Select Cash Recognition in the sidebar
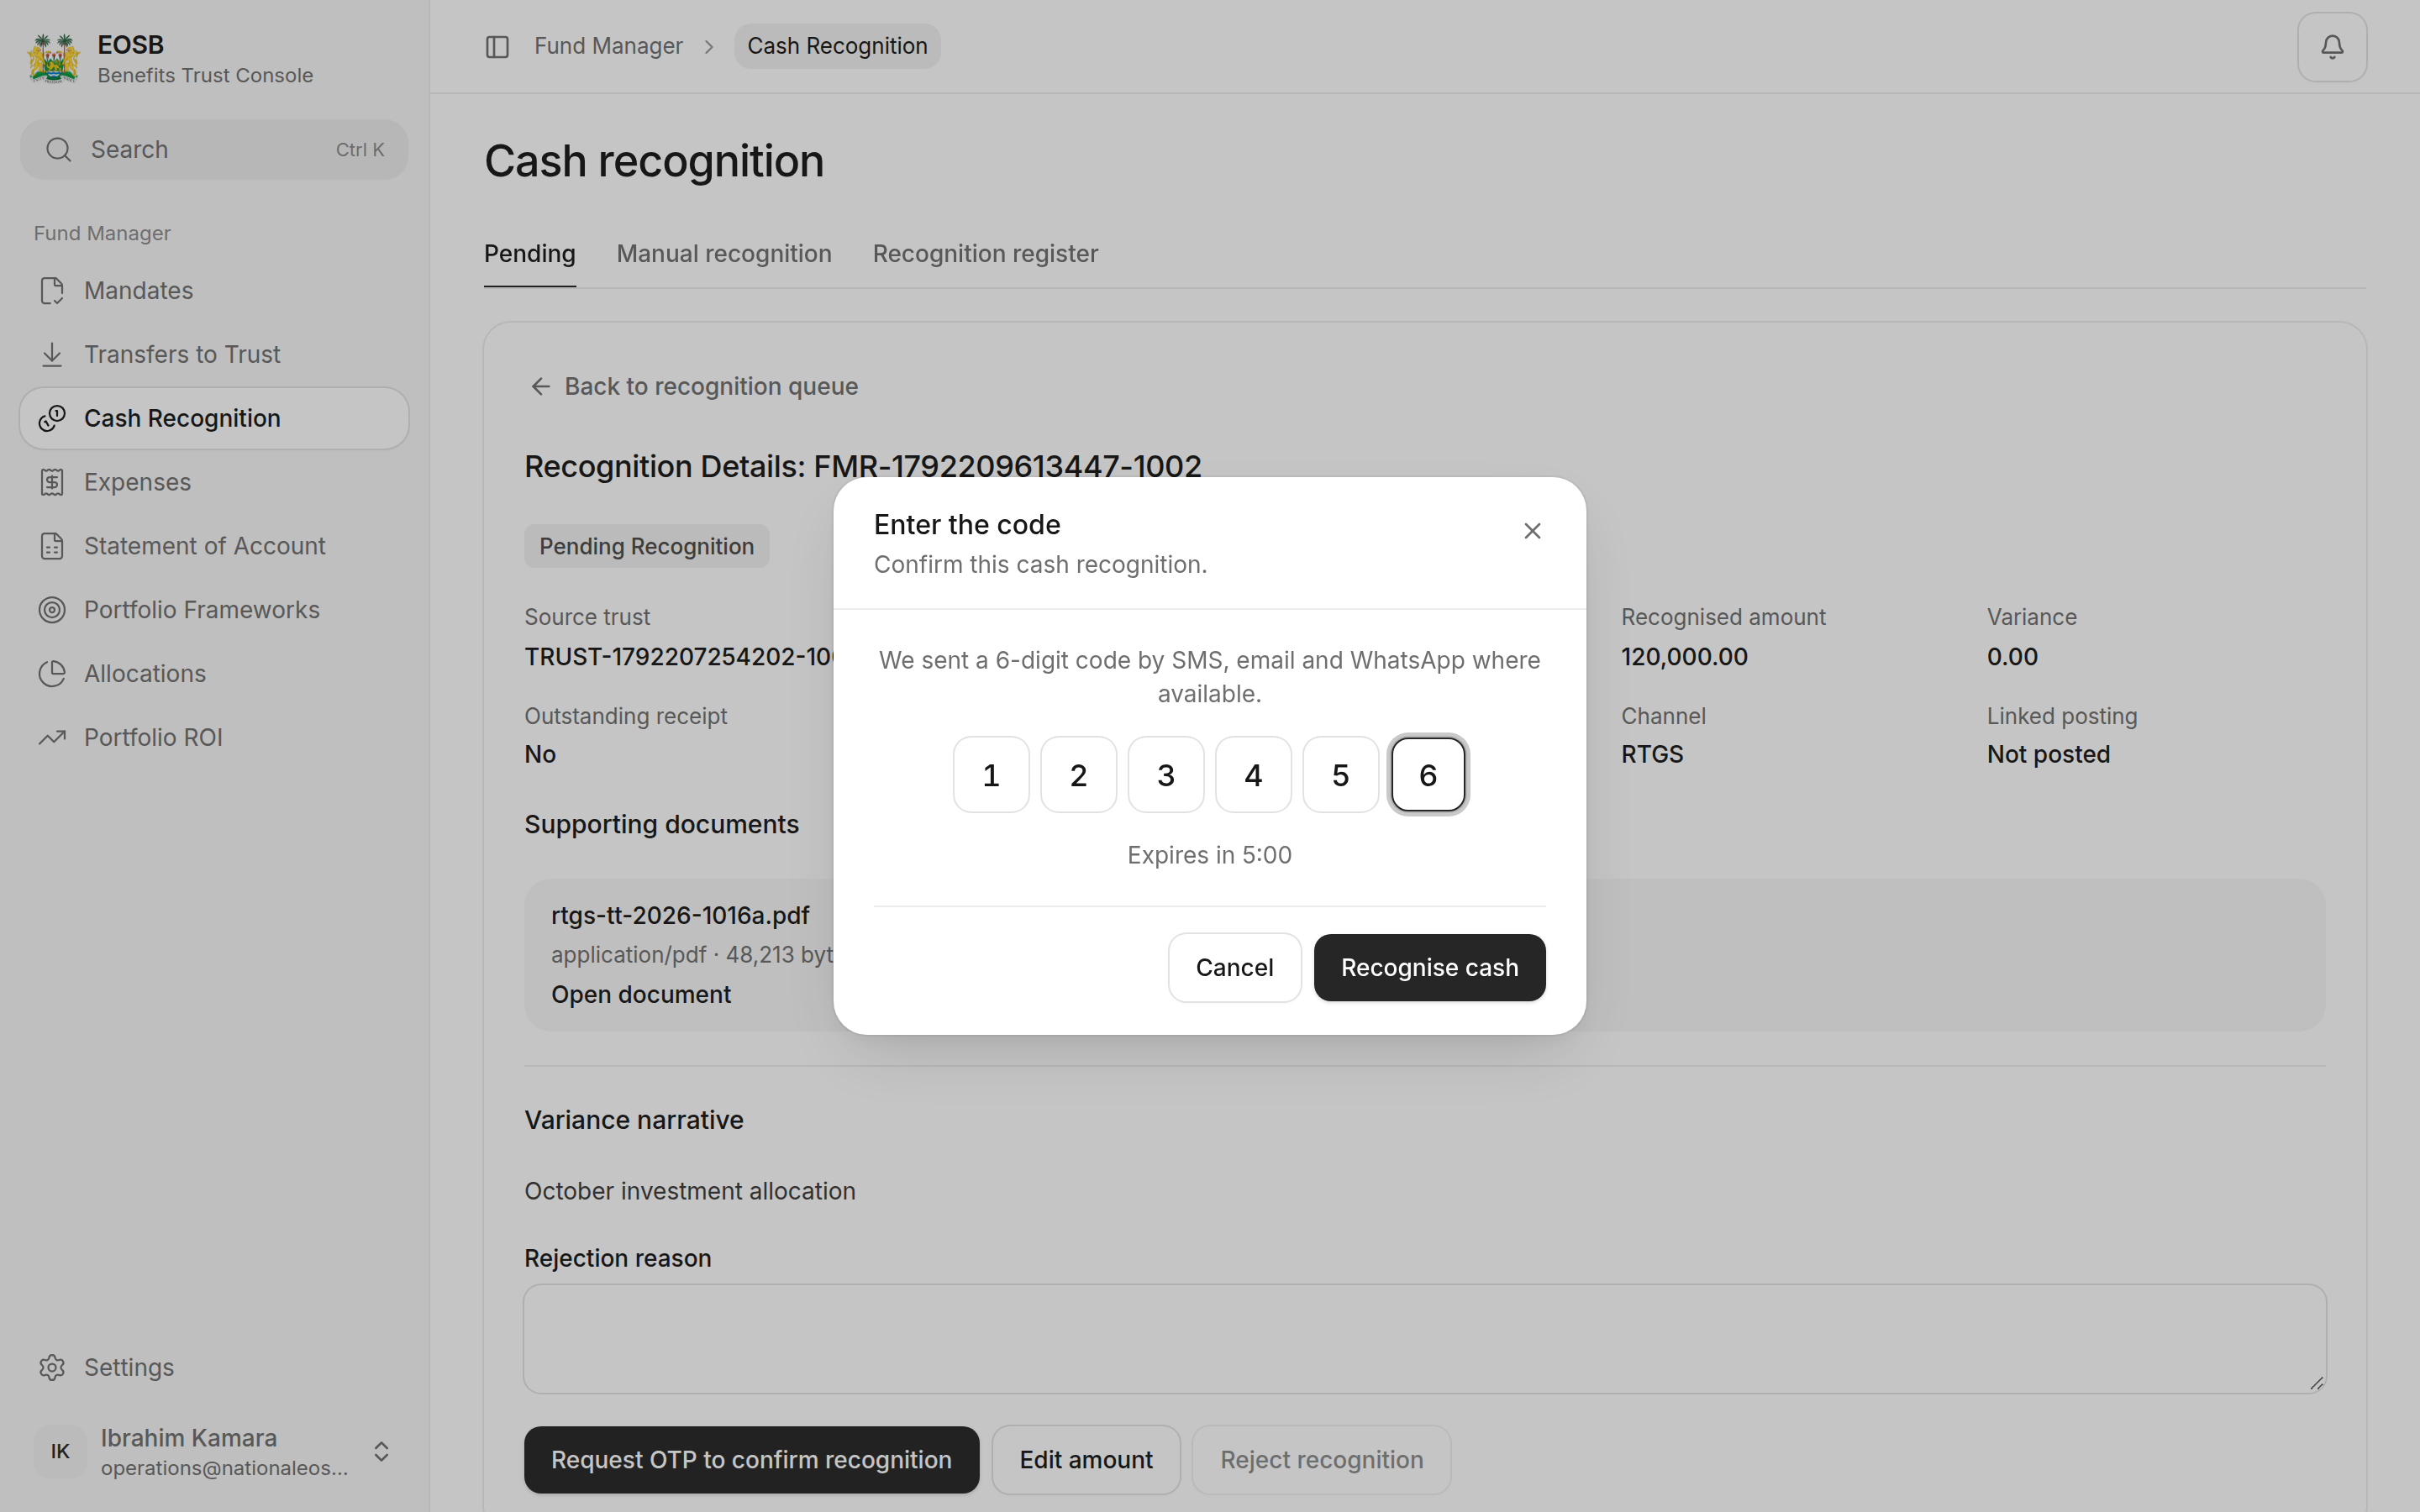 coord(214,419)
